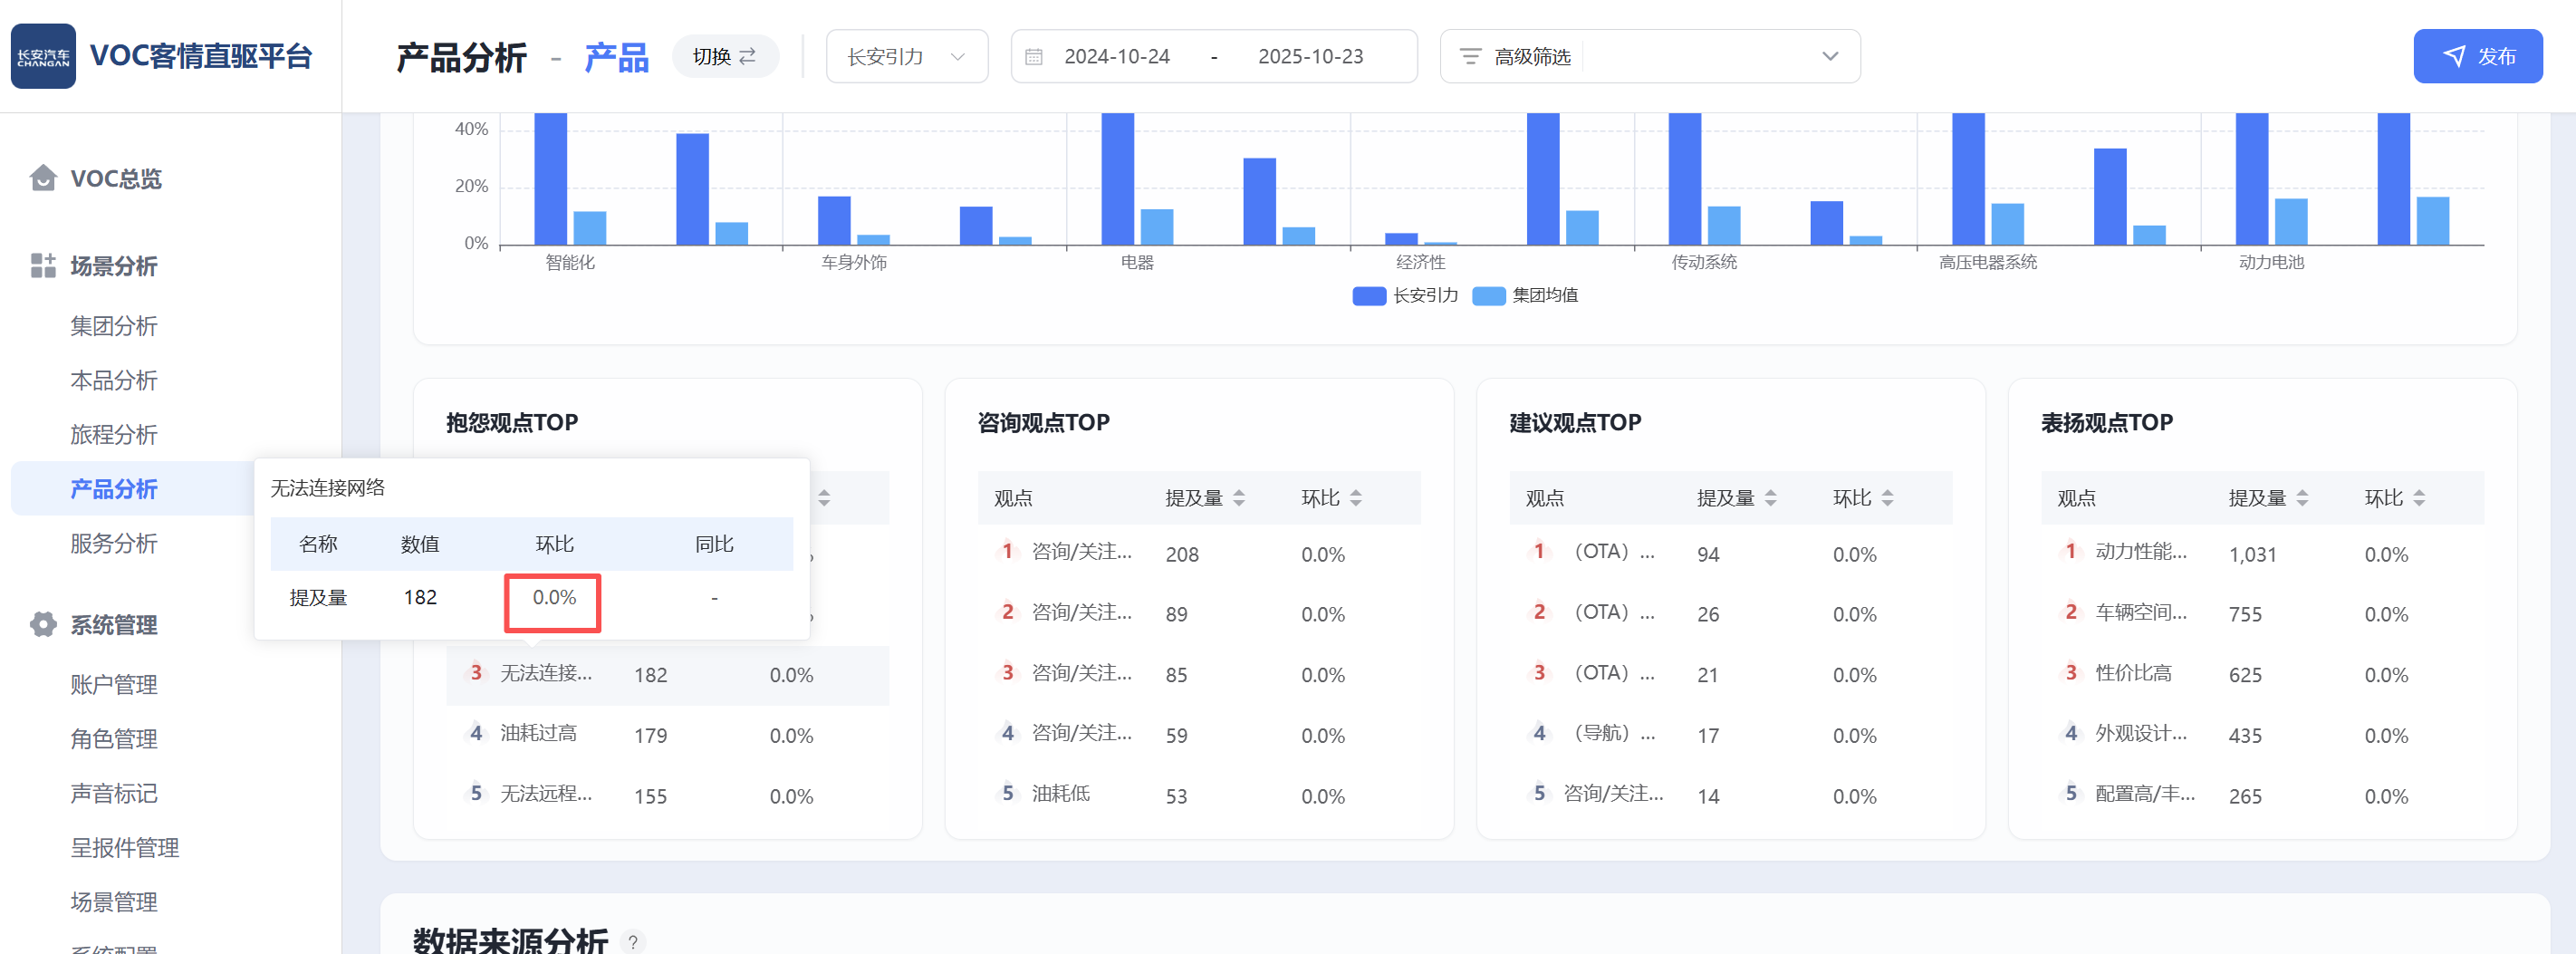Open 服务分析 in sidebar menu

114,544
